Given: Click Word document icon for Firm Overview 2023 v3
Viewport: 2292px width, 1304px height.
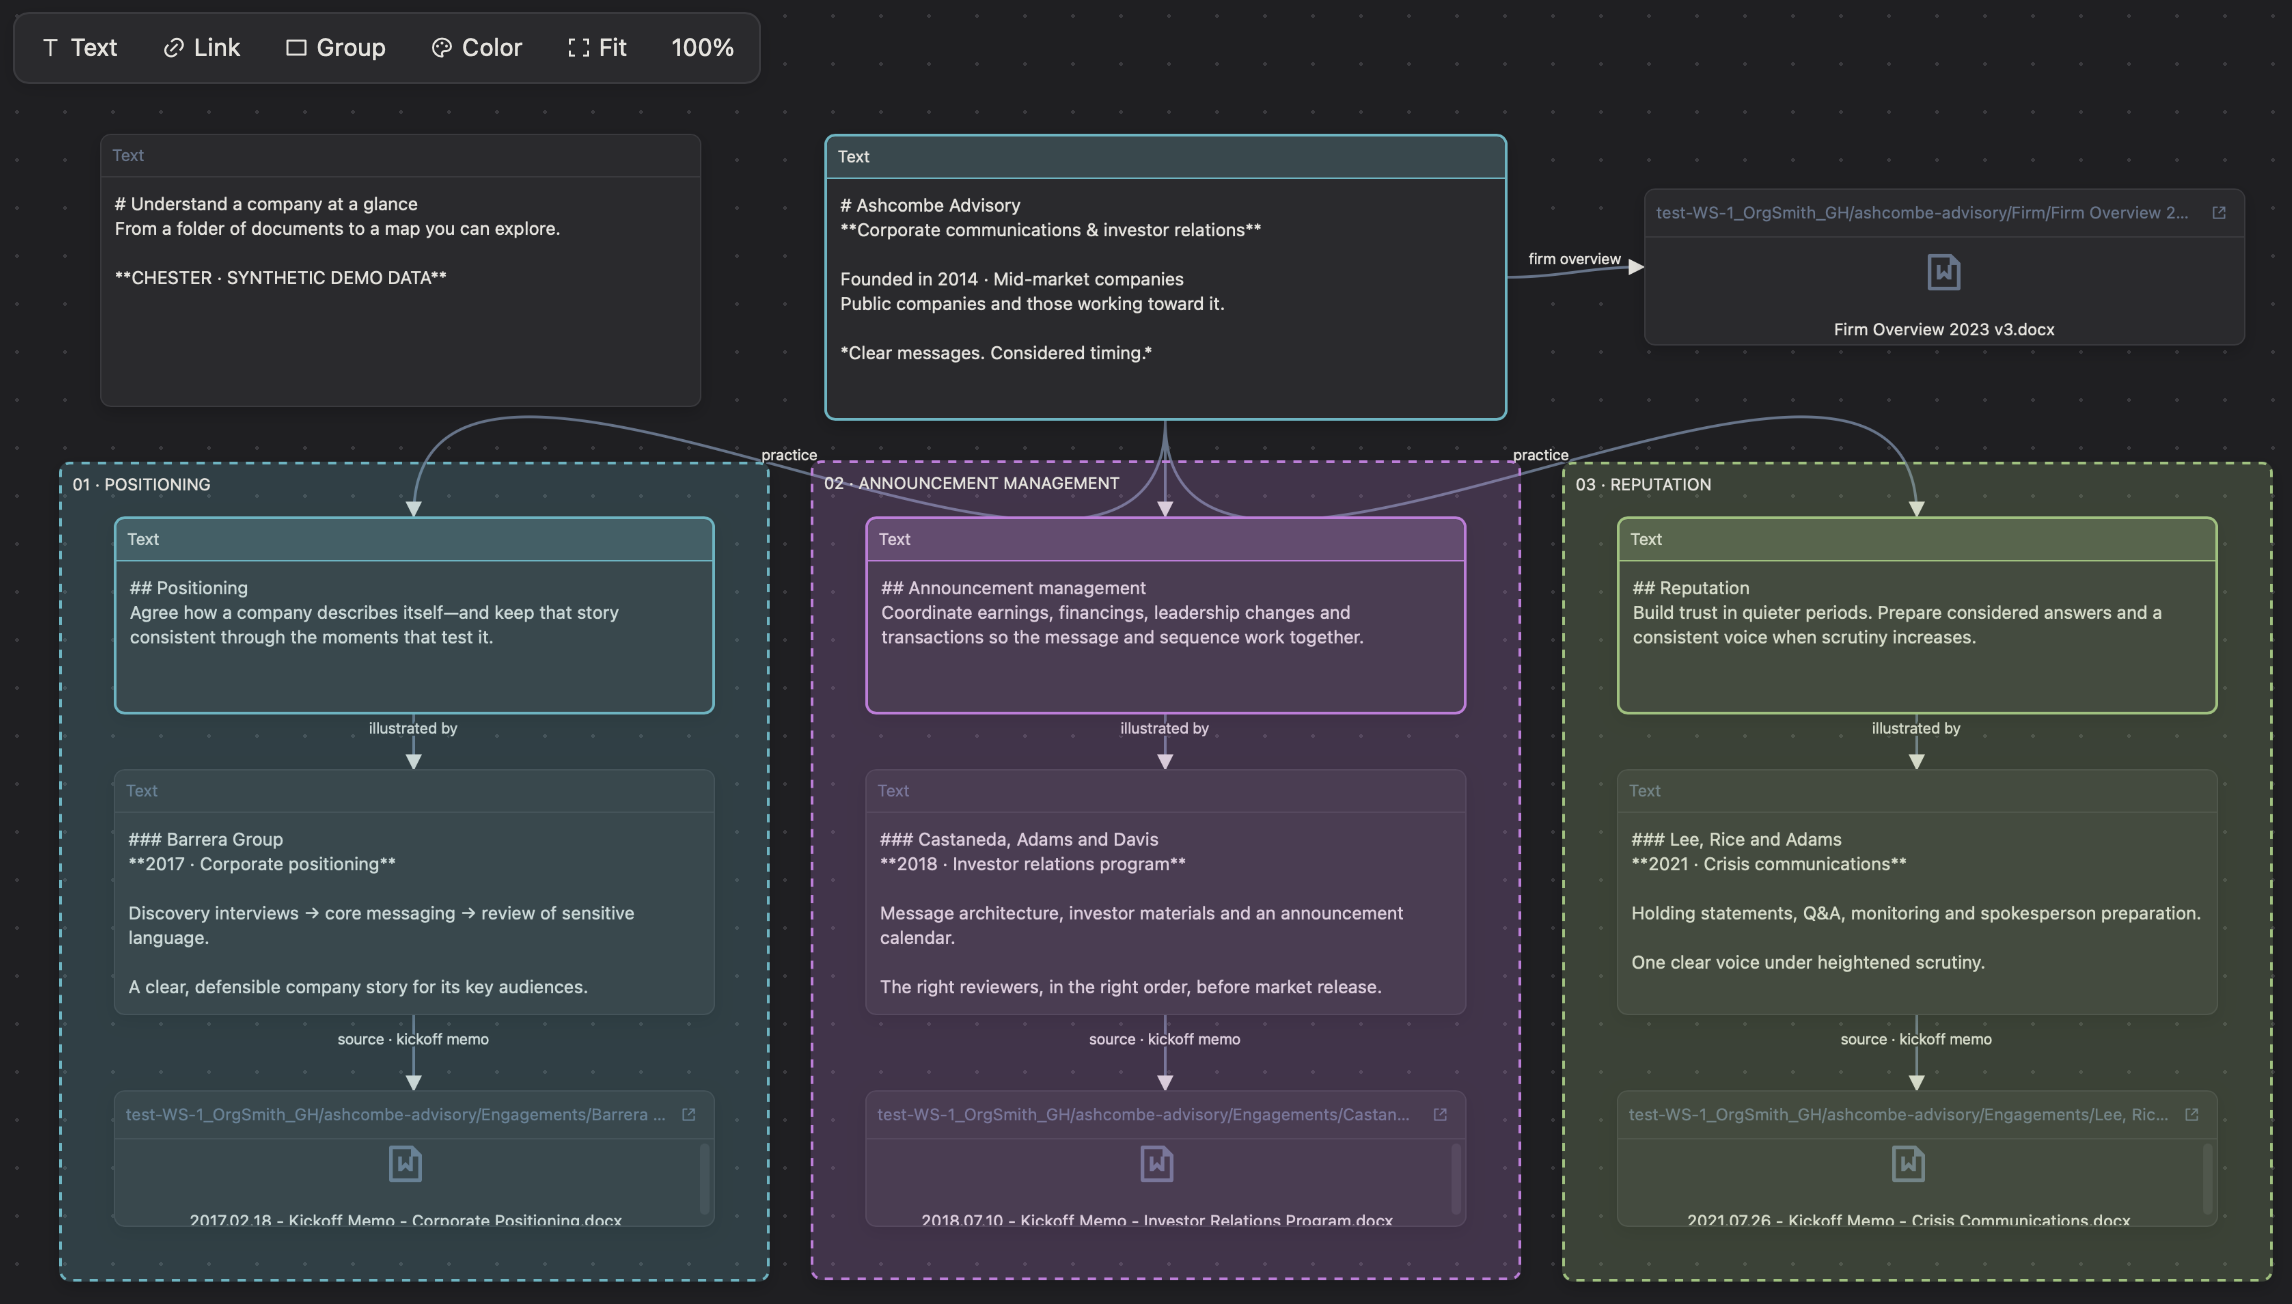Looking at the screenshot, I should click(x=1944, y=272).
